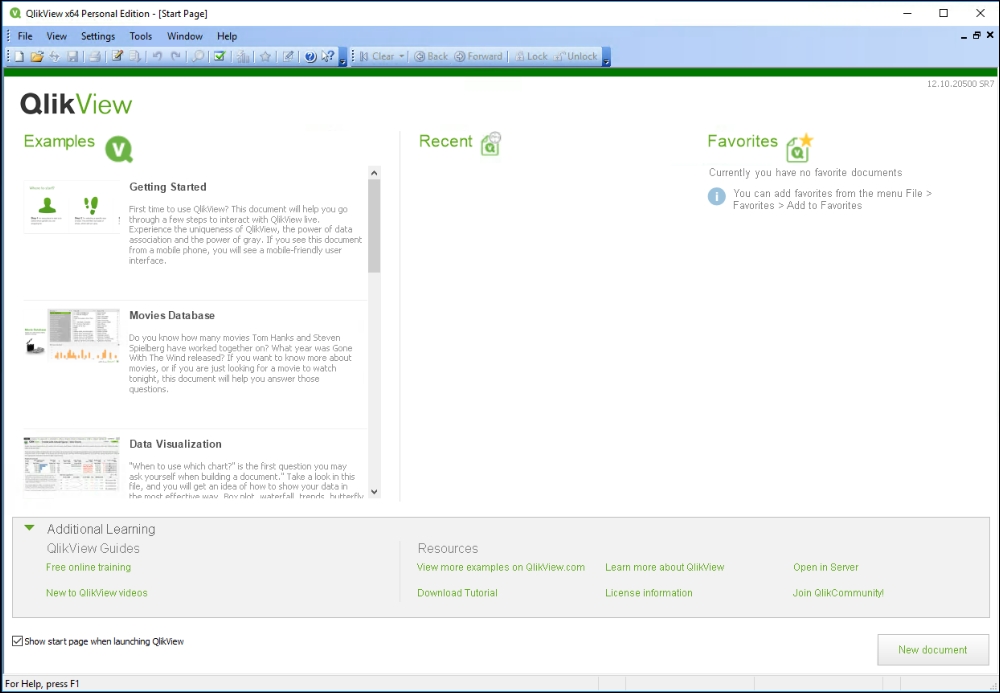Click the Unlock selections toolbar button

point(576,57)
